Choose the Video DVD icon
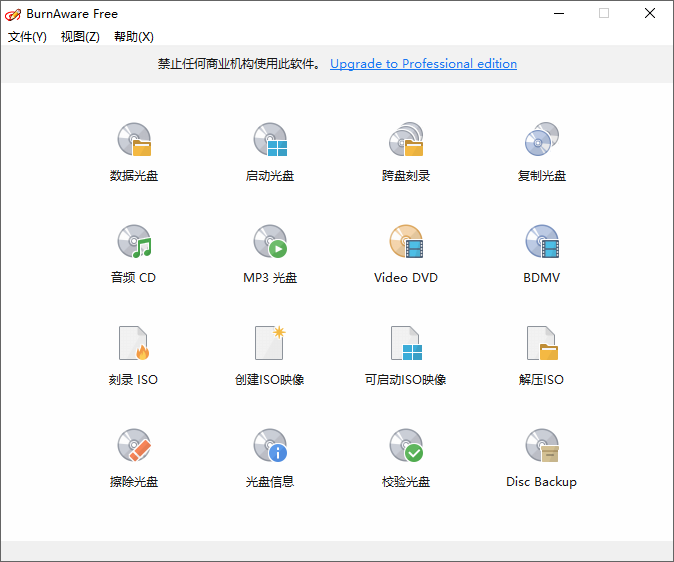 click(x=406, y=241)
